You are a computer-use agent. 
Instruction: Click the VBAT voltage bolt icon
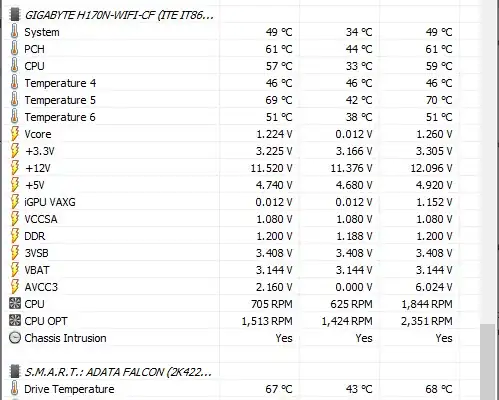coord(14,270)
